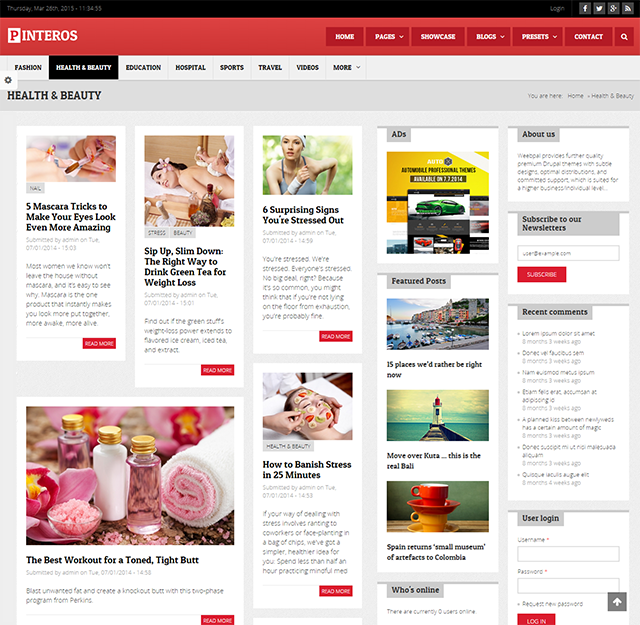Open the Twitter social icon
This screenshot has height=625, width=640.
point(599,8)
